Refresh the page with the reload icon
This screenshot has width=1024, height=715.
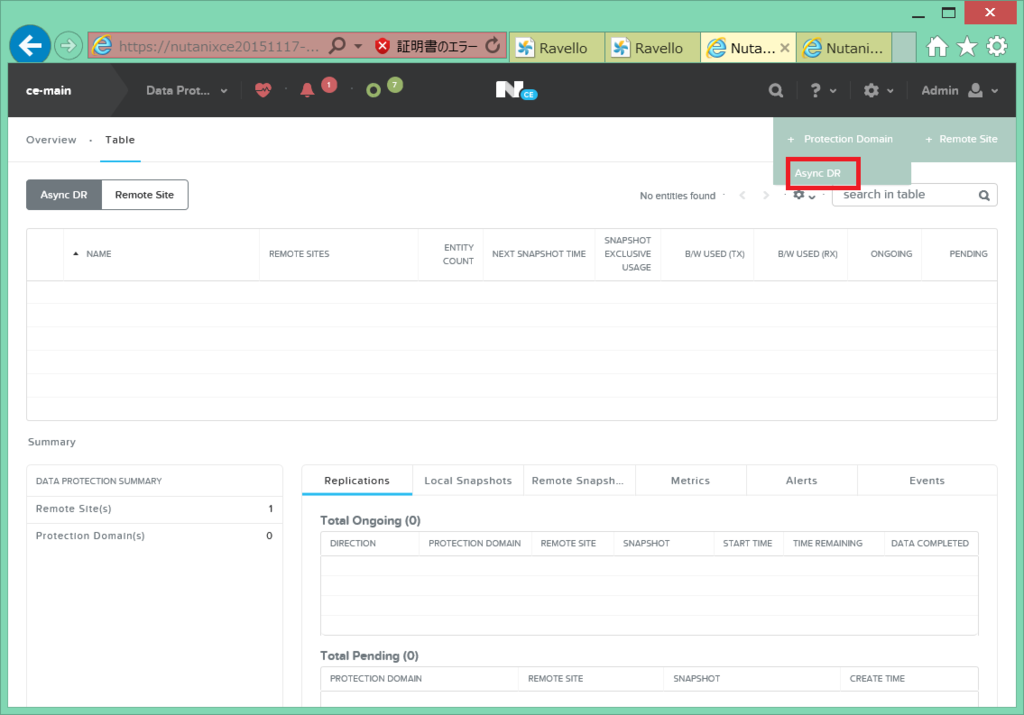(x=493, y=46)
